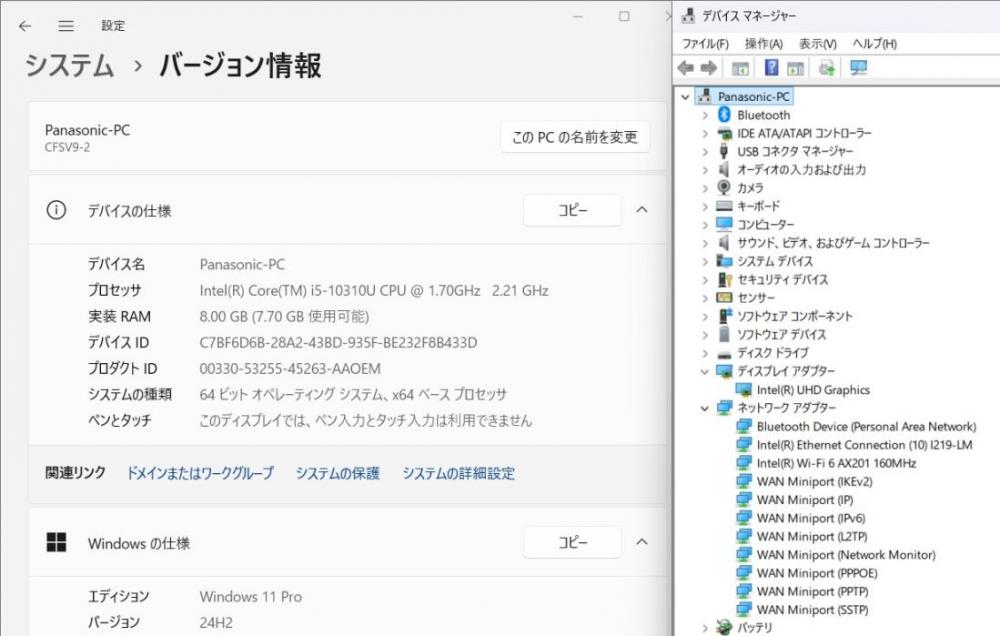The width and height of the screenshot is (1000, 636).
Task: Click the コンピューター category icon
Action: click(x=724, y=224)
